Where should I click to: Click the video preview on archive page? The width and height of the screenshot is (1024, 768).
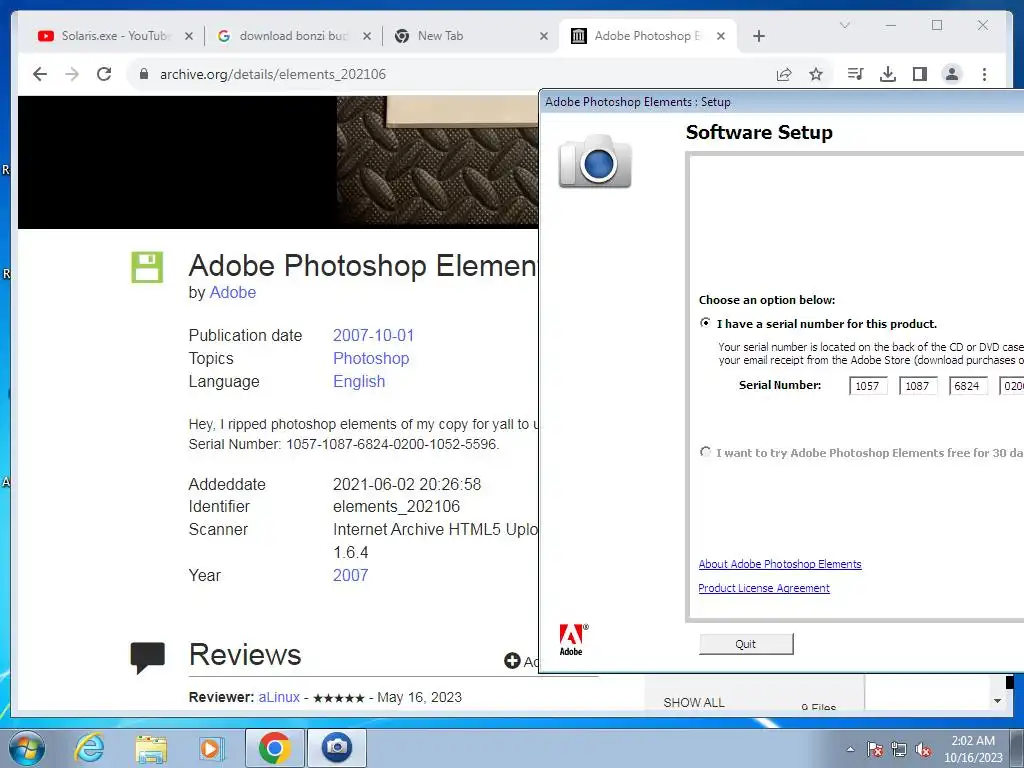coord(278,162)
